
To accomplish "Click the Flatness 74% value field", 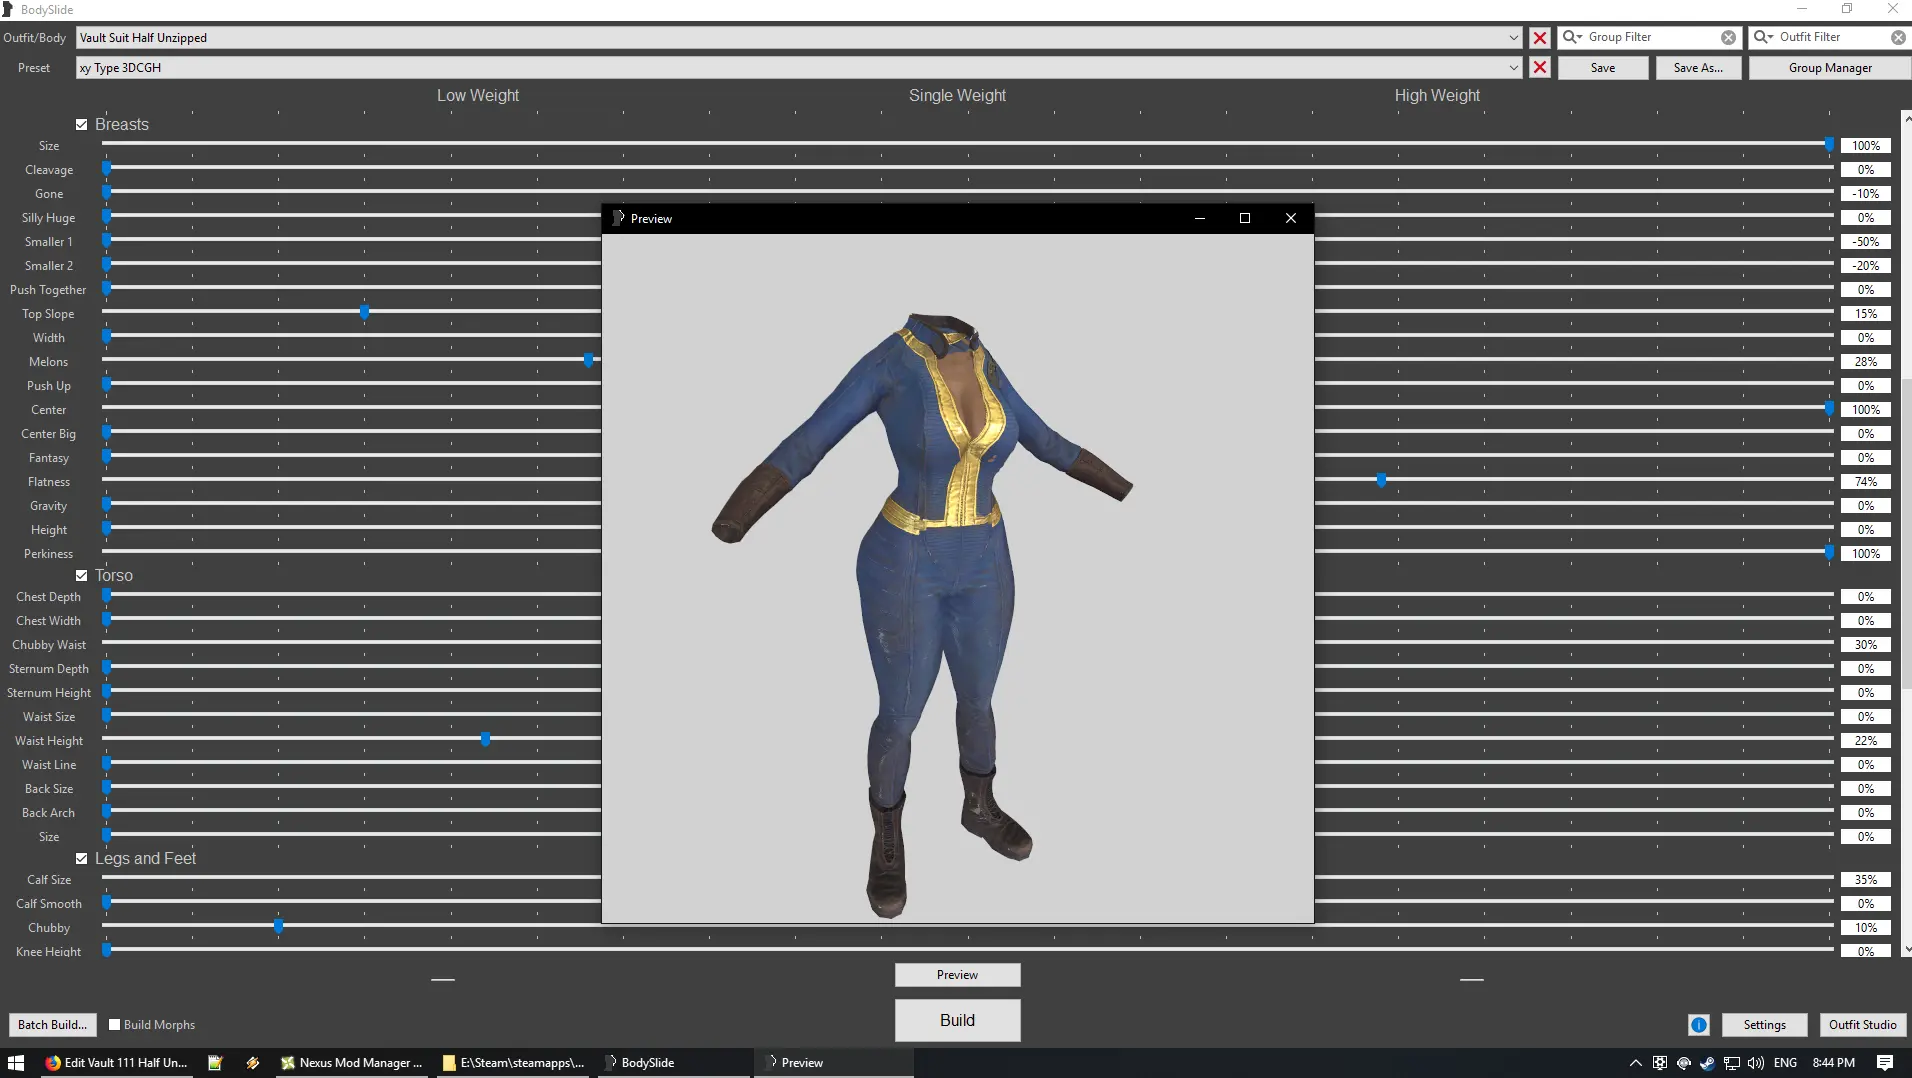I will pyautogui.click(x=1865, y=482).
